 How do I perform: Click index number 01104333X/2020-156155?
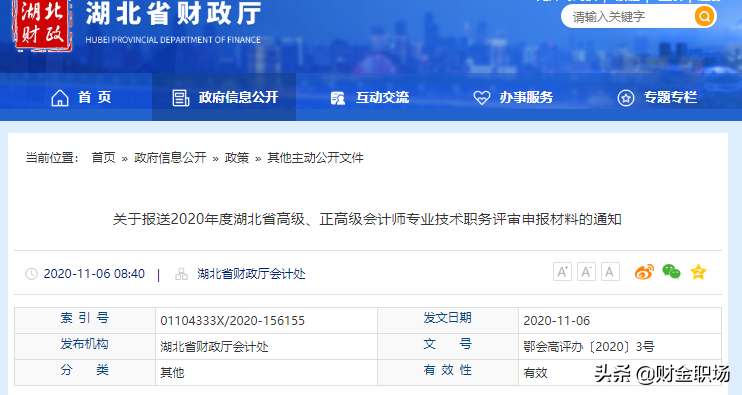[232, 321]
